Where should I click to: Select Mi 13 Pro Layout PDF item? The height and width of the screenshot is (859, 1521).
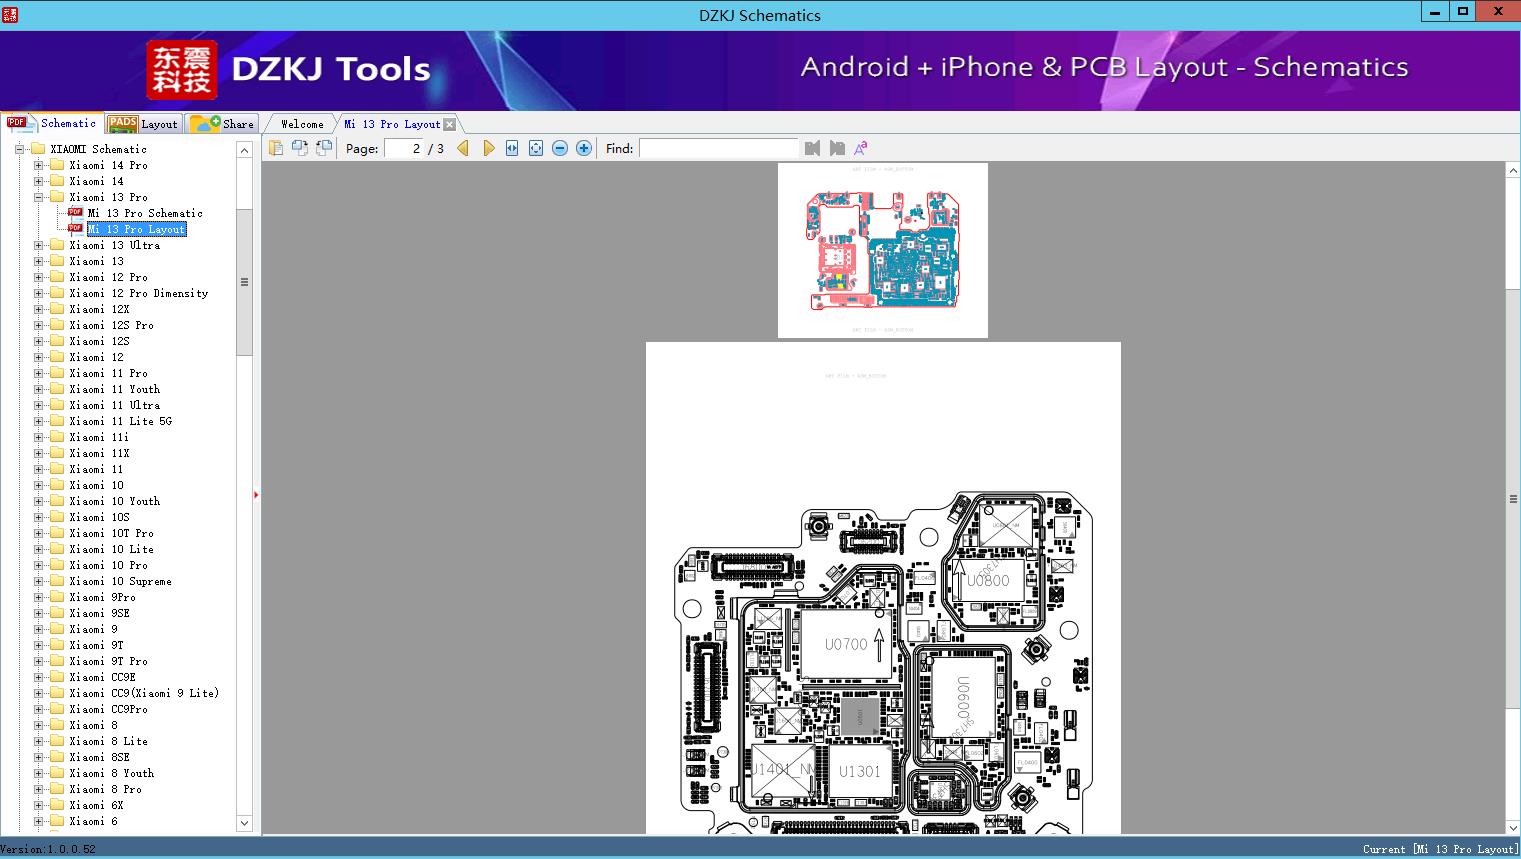pyautogui.click(x=137, y=229)
